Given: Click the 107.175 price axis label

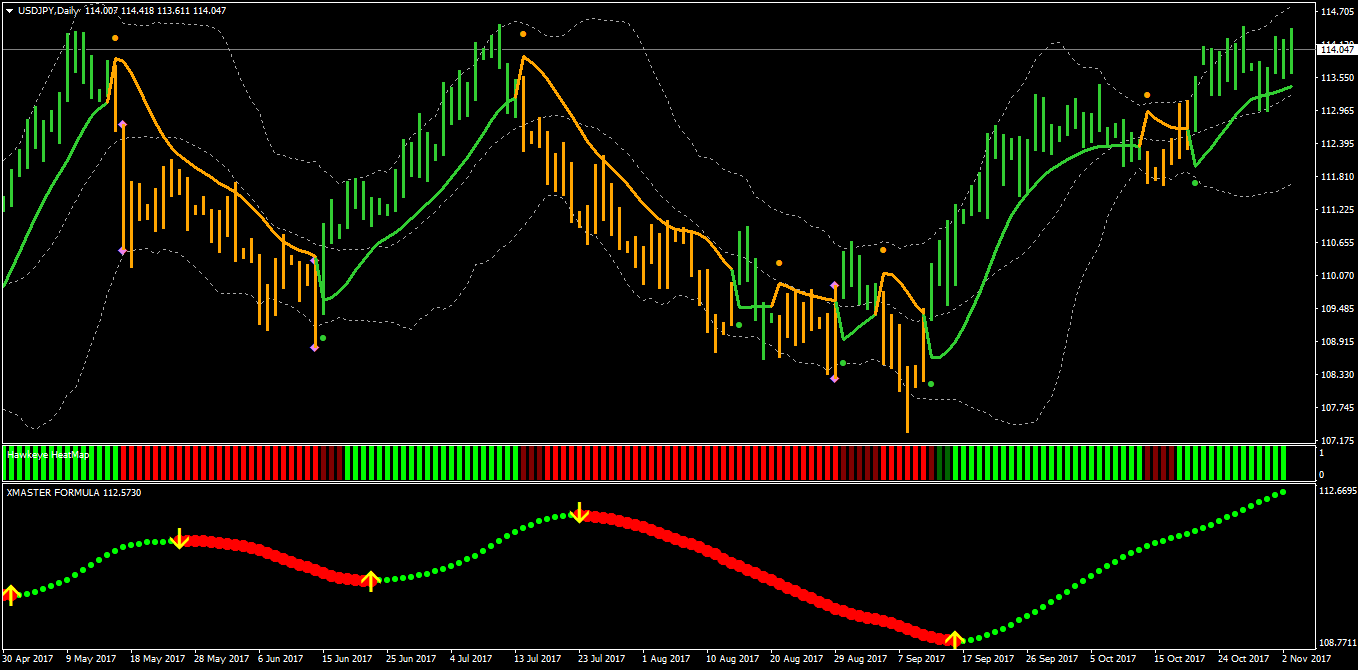Looking at the screenshot, I should click(x=1336, y=441).
